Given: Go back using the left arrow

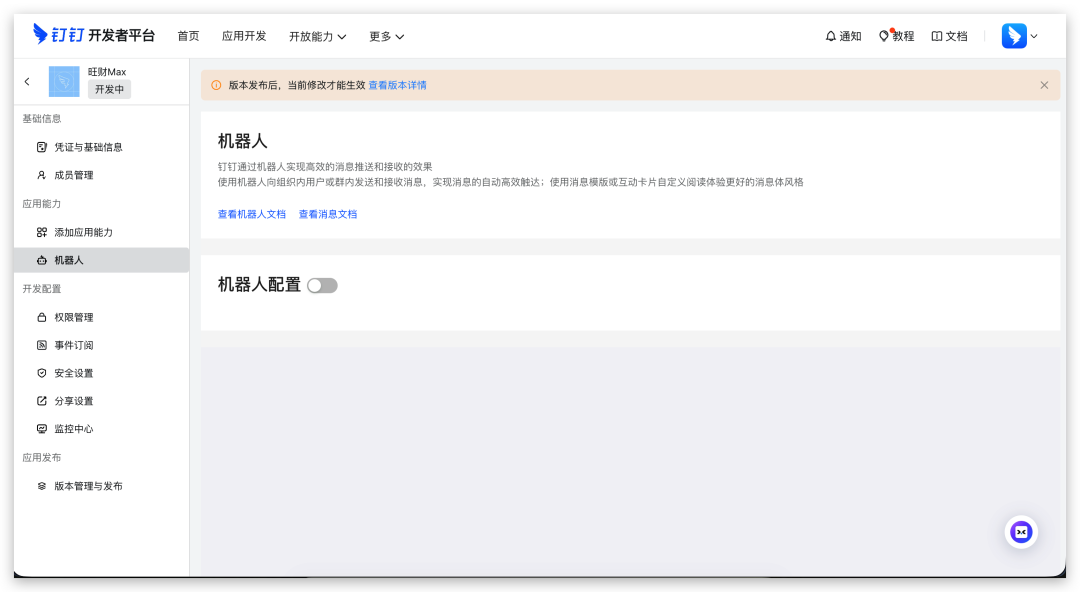Looking at the screenshot, I should click(x=27, y=82).
